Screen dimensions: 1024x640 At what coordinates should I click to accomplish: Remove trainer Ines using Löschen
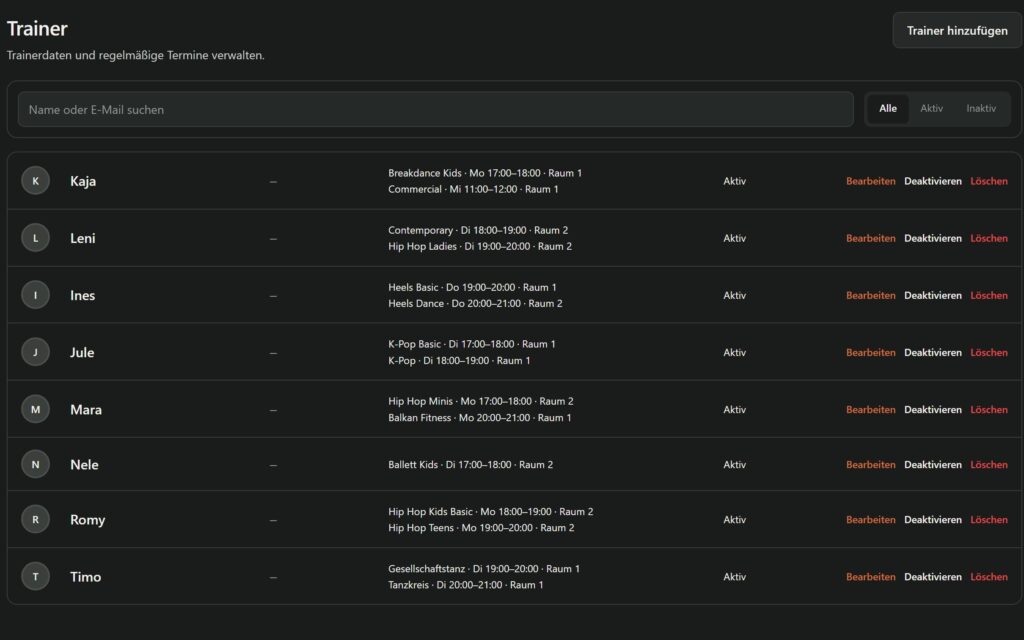(989, 295)
